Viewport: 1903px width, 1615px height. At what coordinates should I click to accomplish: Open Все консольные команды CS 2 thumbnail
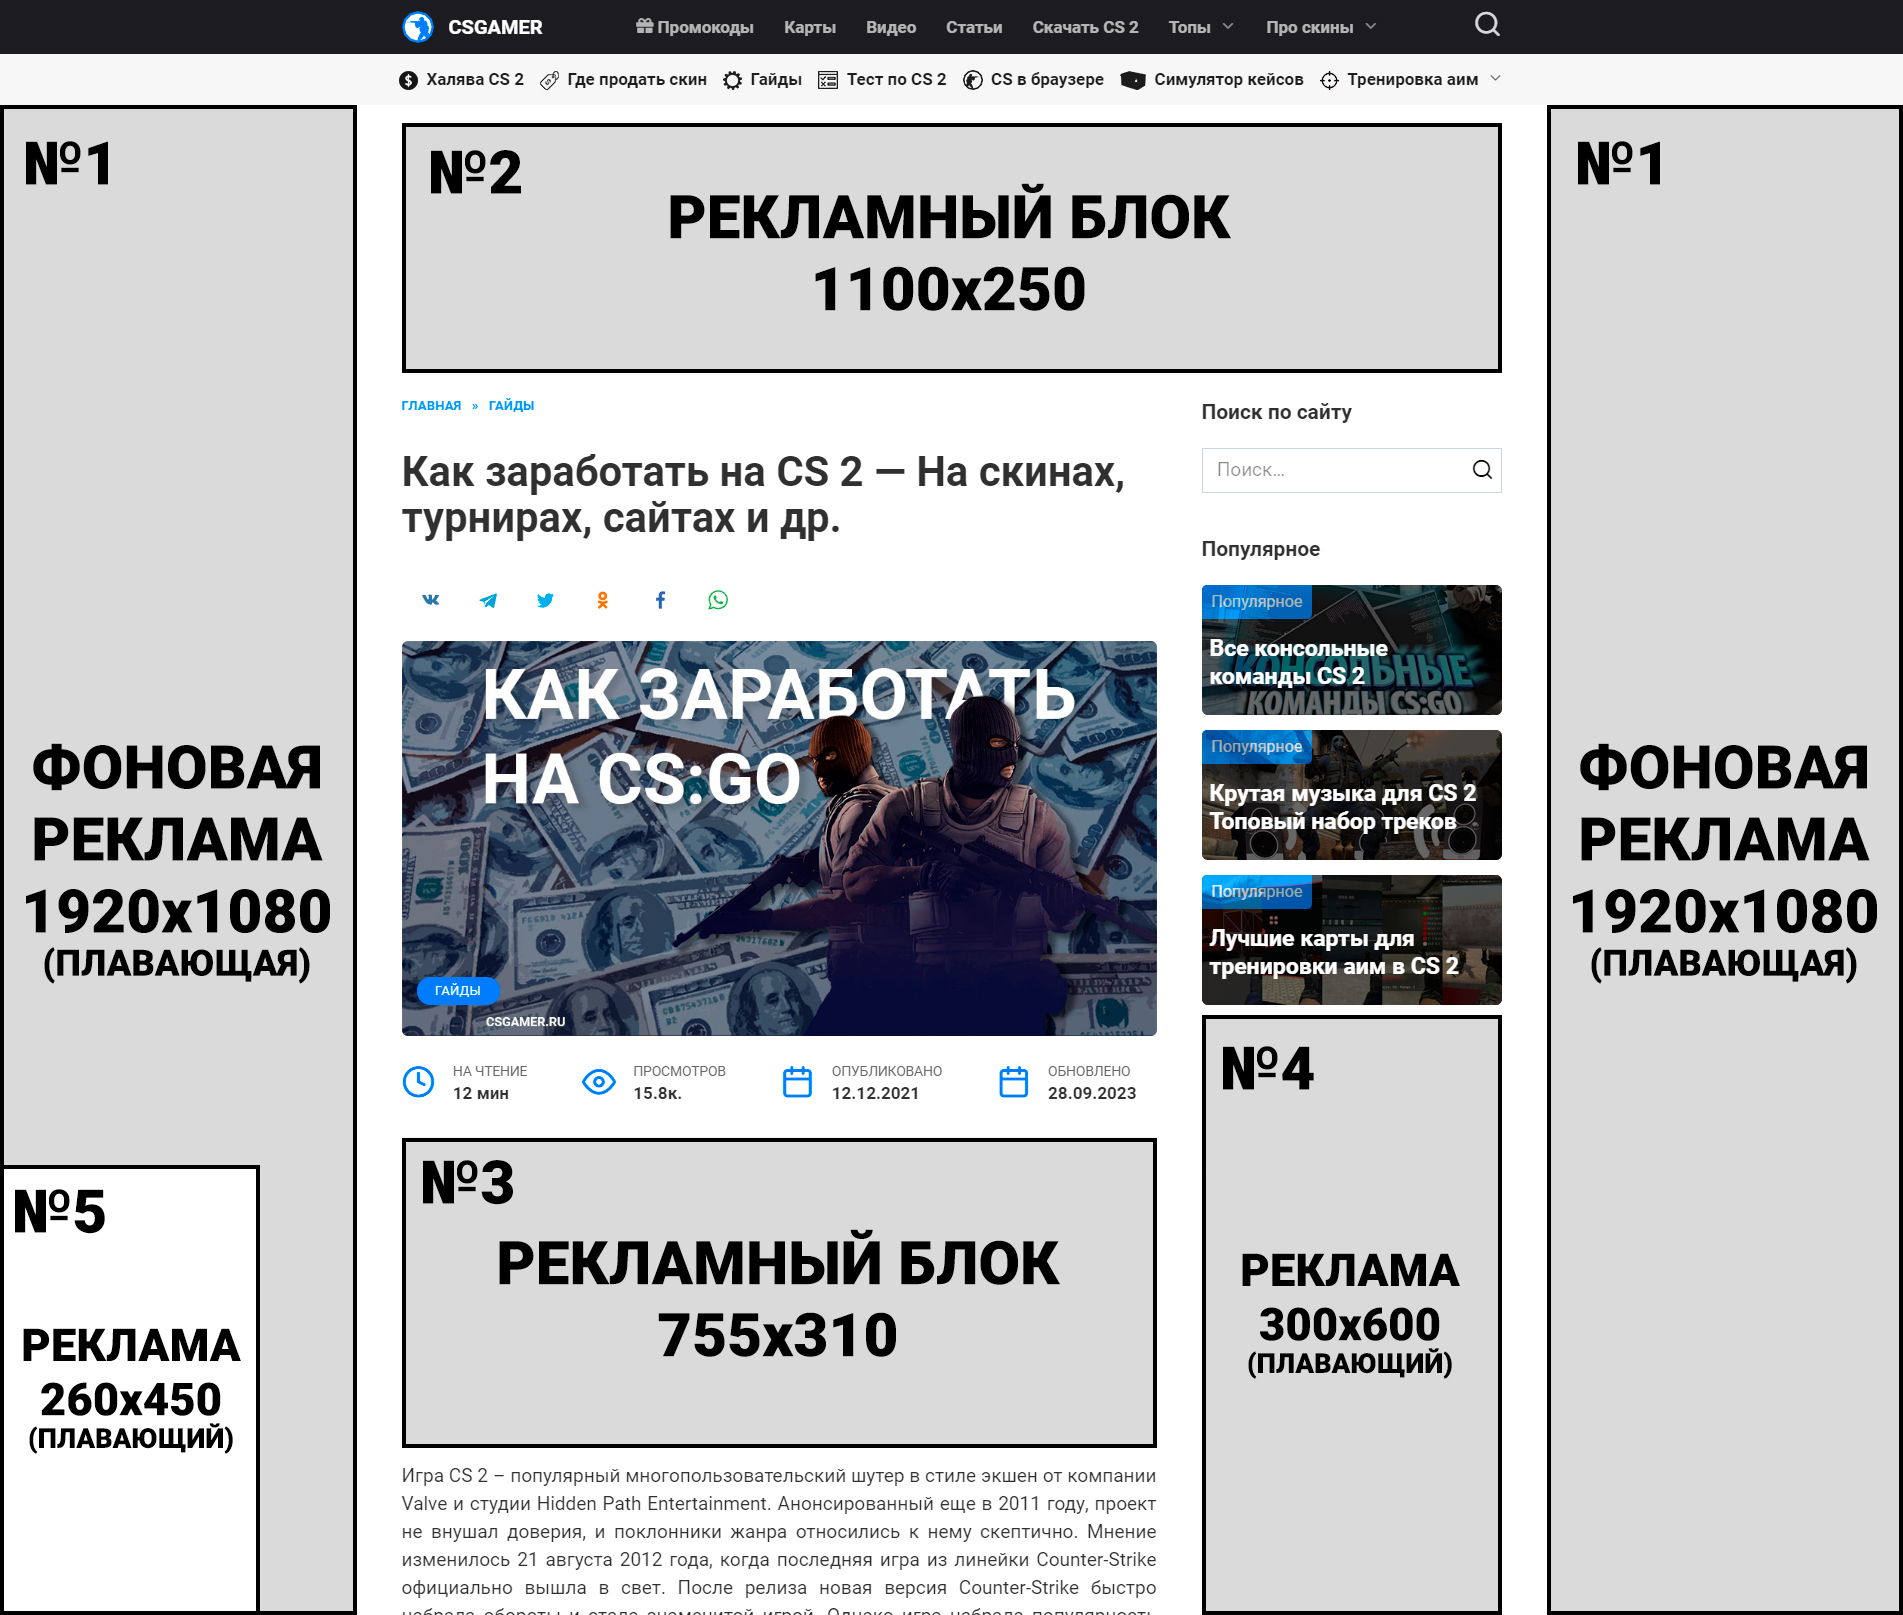[1351, 650]
